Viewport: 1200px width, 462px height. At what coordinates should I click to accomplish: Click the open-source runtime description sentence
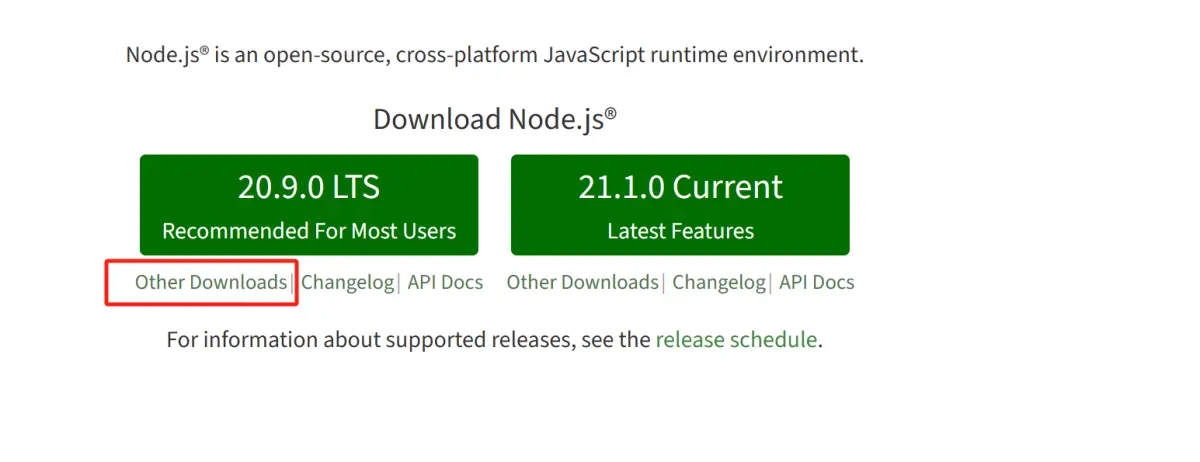tap(494, 54)
